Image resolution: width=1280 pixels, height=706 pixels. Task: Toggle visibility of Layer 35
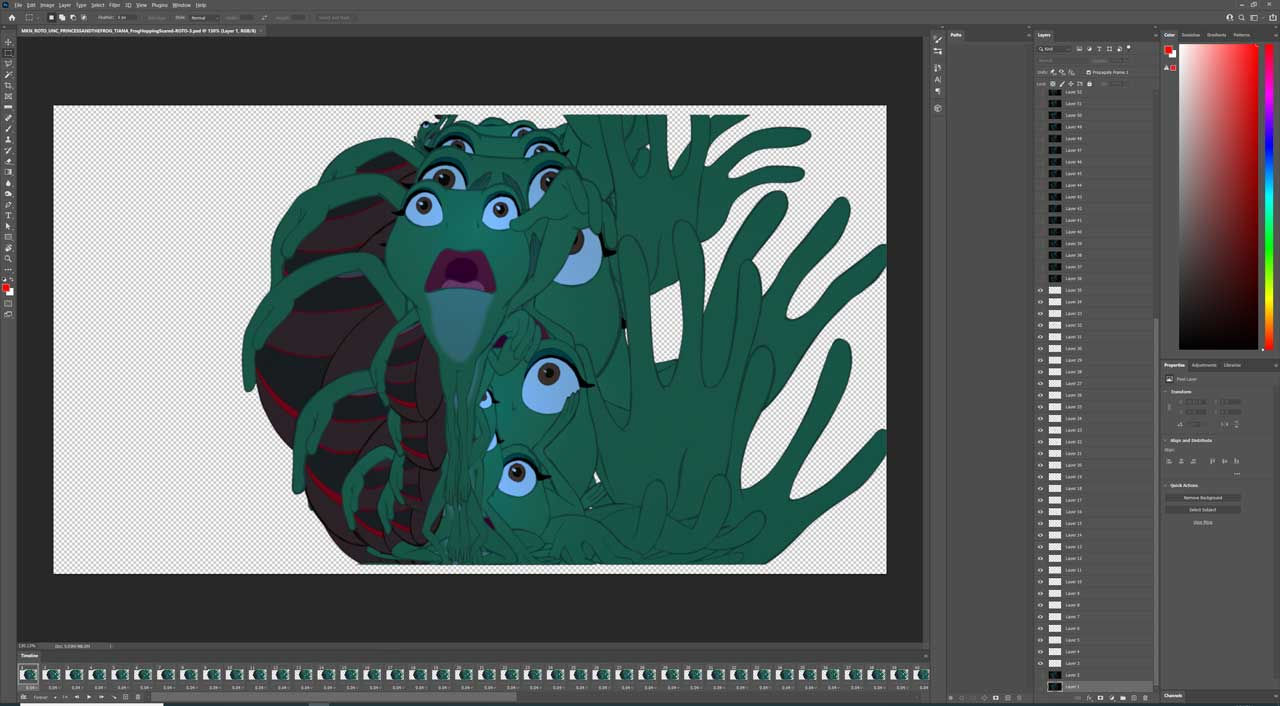pos(1040,290)
